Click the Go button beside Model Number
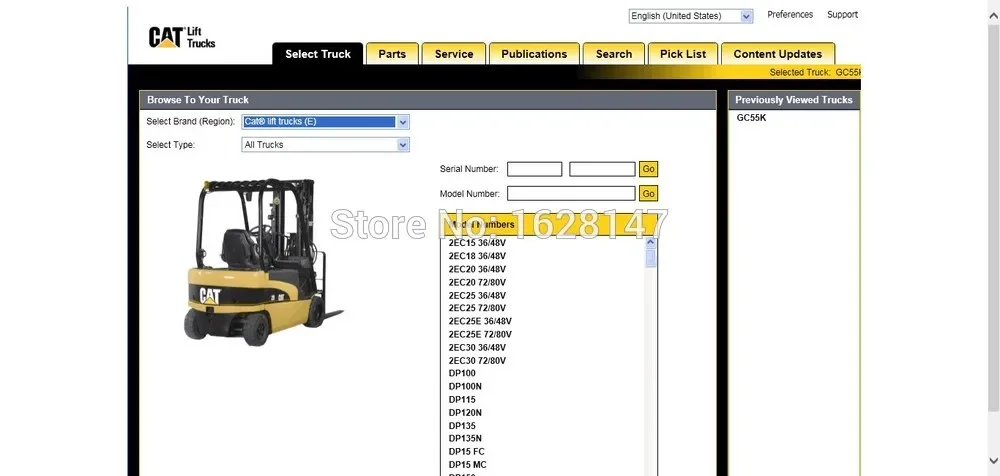Screen dimensions: 1000x476 coord(649,193)
